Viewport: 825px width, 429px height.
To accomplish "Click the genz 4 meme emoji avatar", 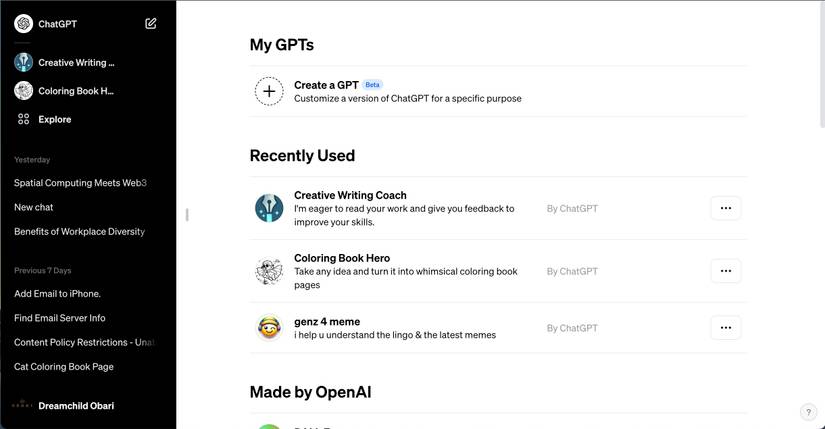I will (x=269, y=328).
